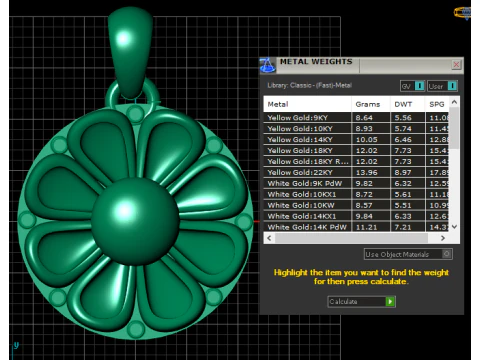Click the 8.64 grams value
Viewport: 480px width, 360px height.
(x=364, y=118)
